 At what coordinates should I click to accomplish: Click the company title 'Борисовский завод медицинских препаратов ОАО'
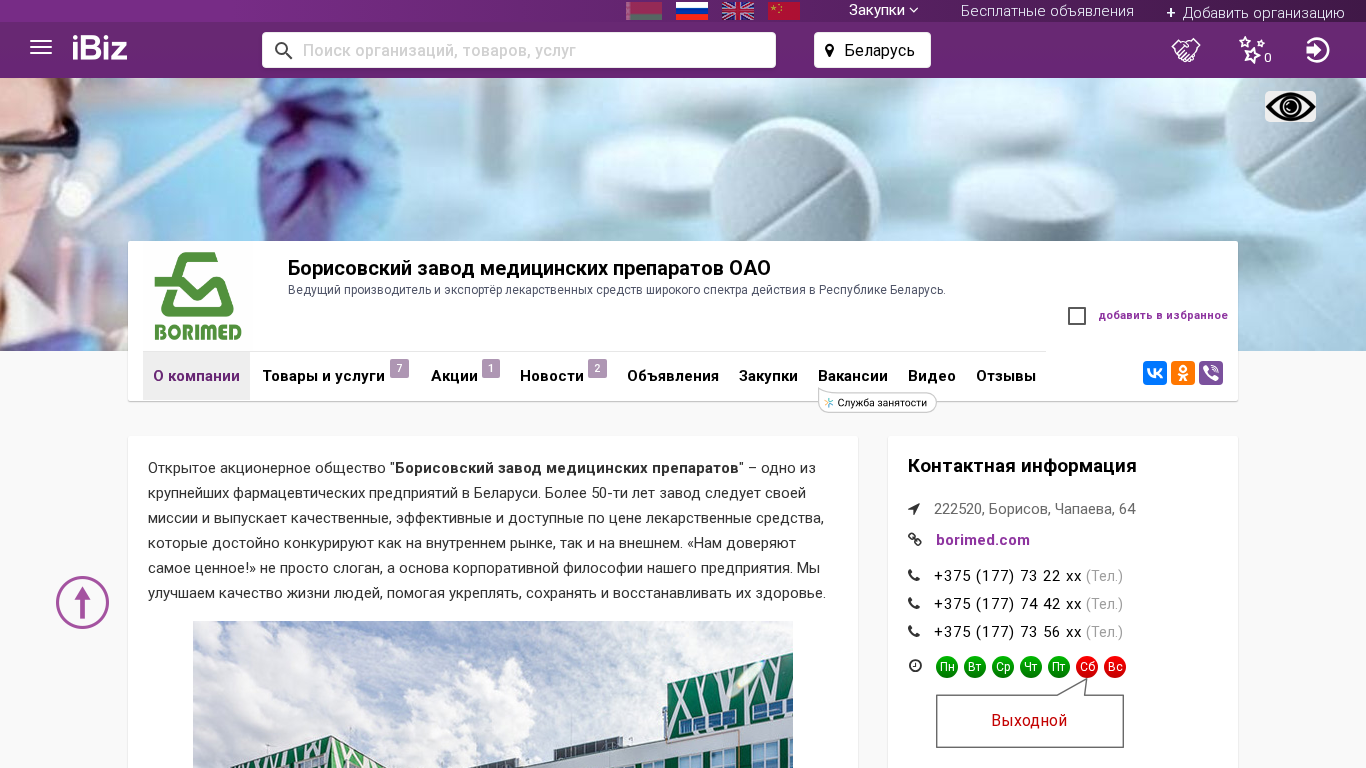pos(529,268)
